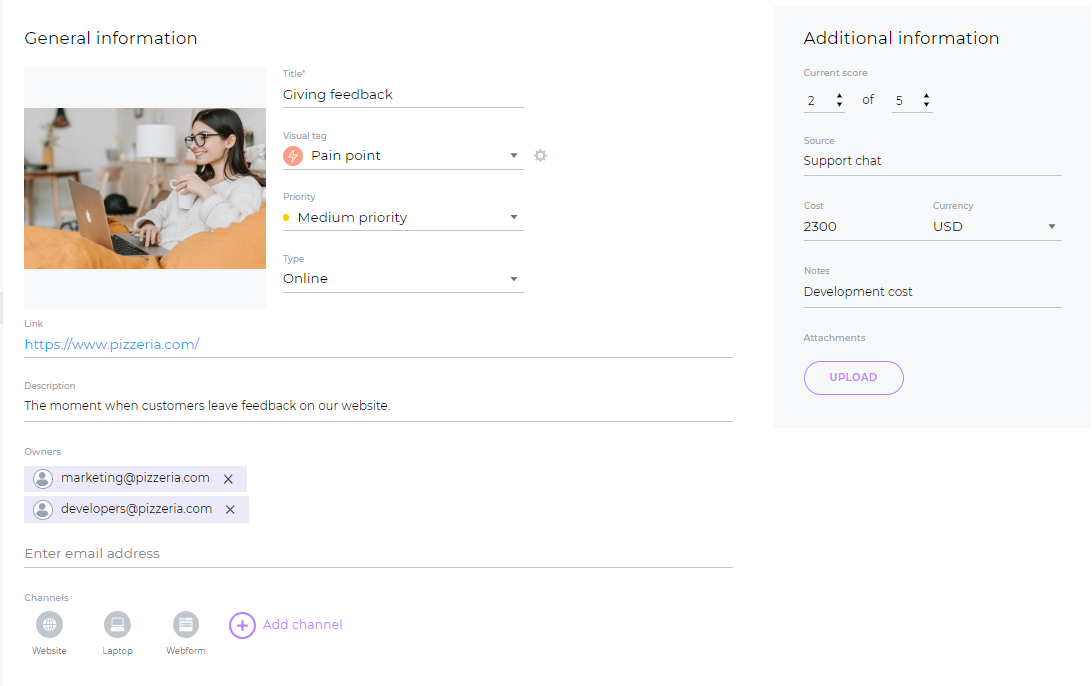This screenshot has height=686, width=1092.
Task: Click avatar icon of marketing@pizzeria.com
Action: coord(42,478)
